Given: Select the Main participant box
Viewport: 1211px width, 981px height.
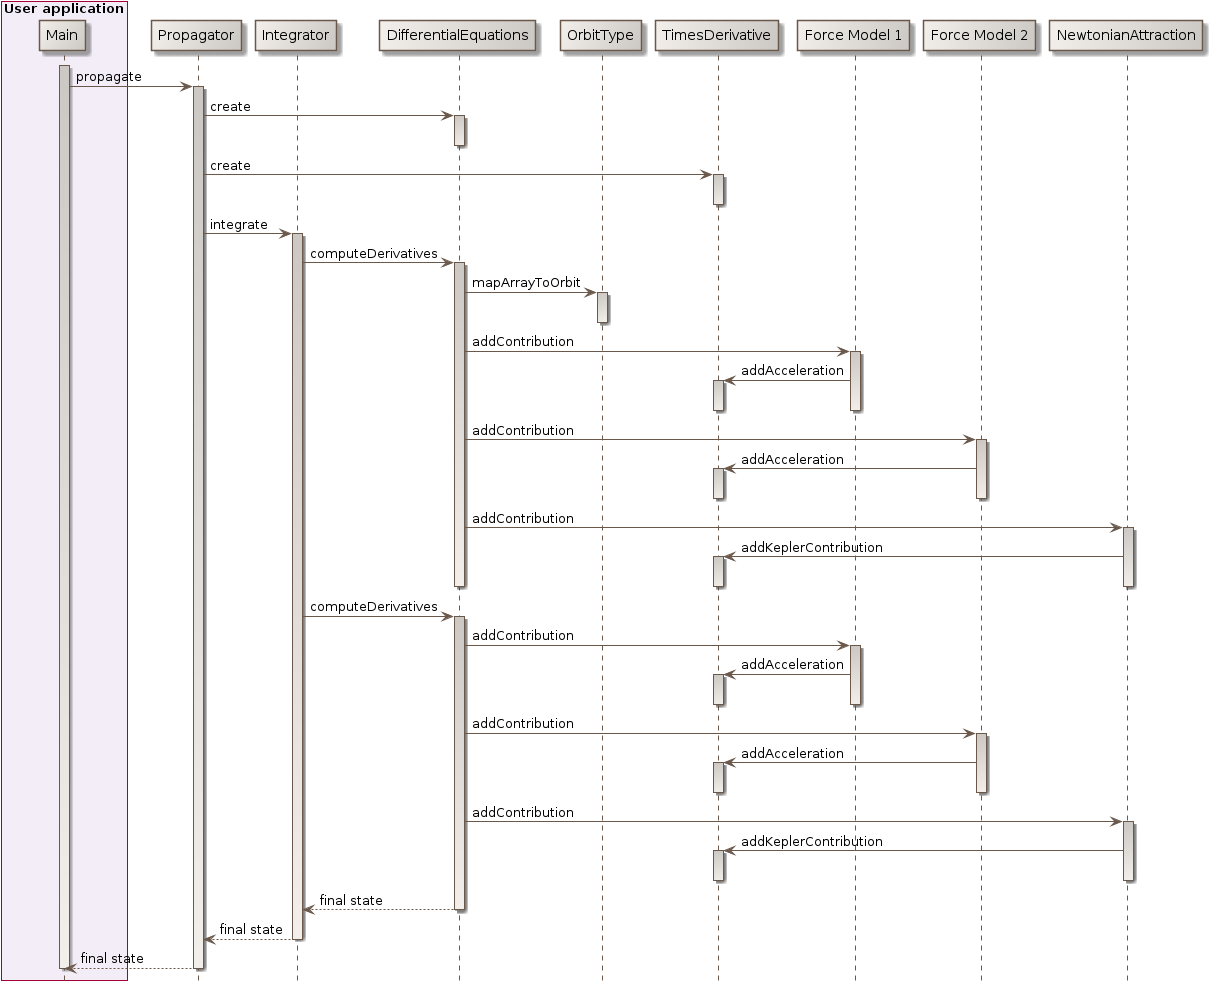Looking at the screenshot, I should (x=62, y=35).
